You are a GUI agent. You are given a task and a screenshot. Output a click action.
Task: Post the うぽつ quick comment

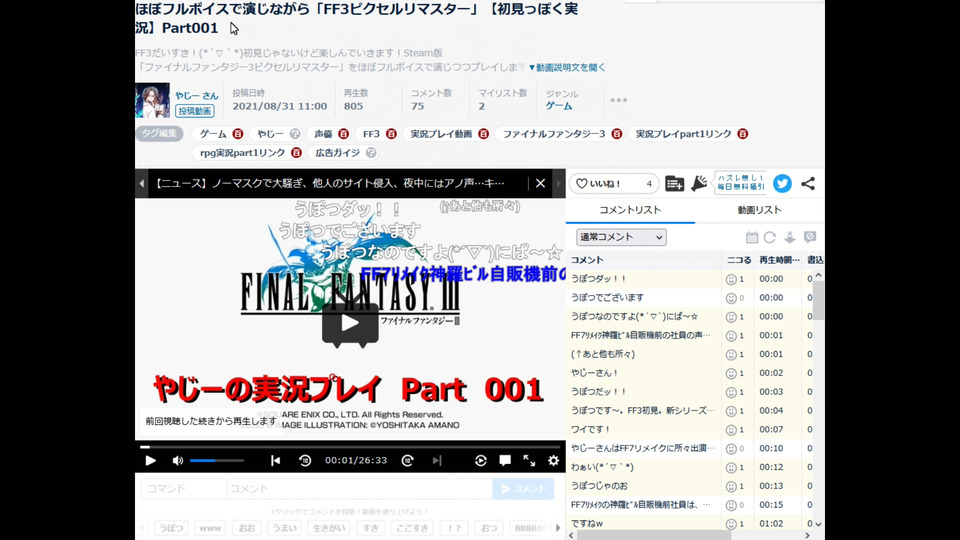pyautogui.click(x=171, y=528)
